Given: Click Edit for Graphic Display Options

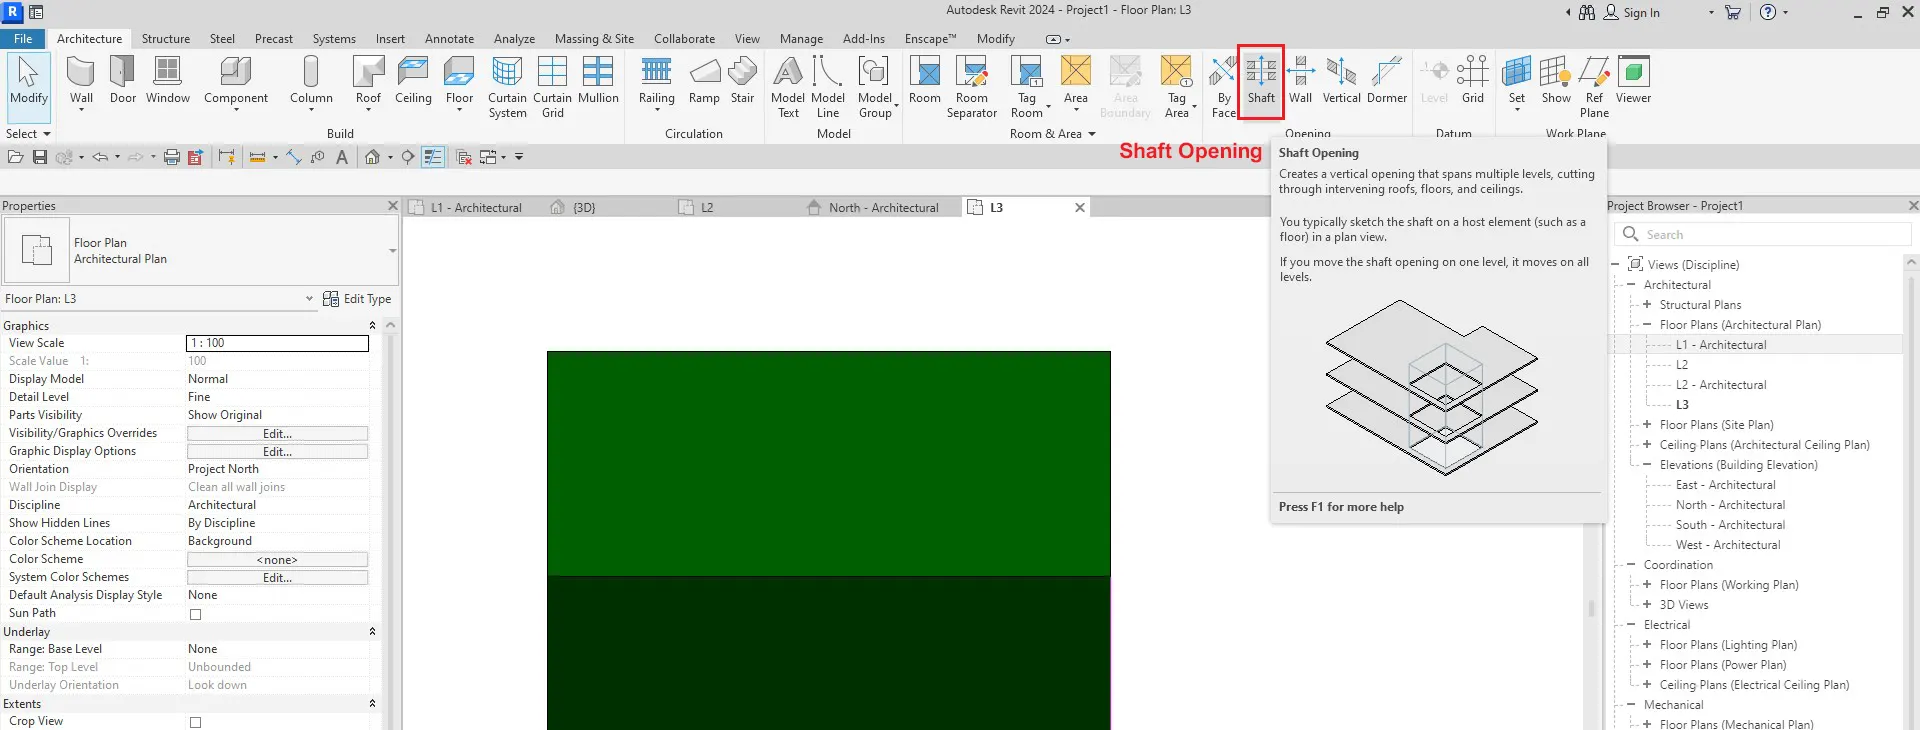Looking at the screenshot, I should [277, 452].
